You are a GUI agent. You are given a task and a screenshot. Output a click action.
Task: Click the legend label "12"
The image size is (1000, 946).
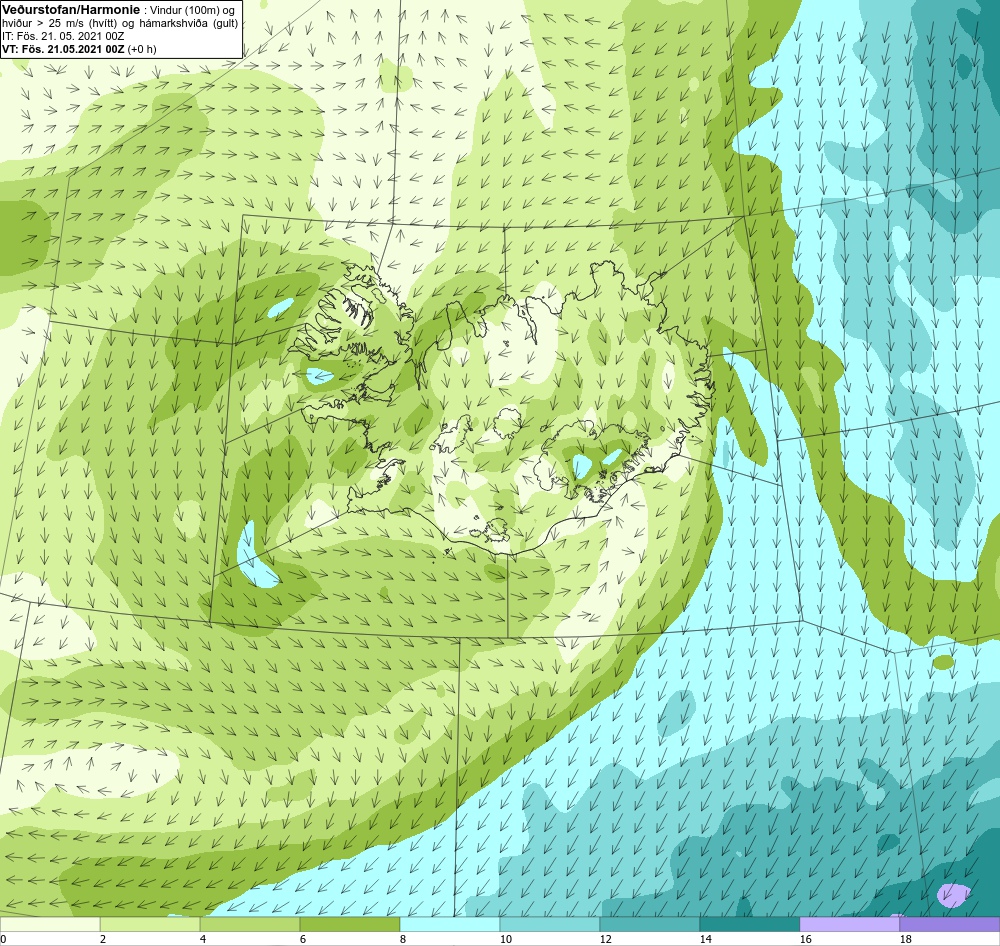point(605,939)
